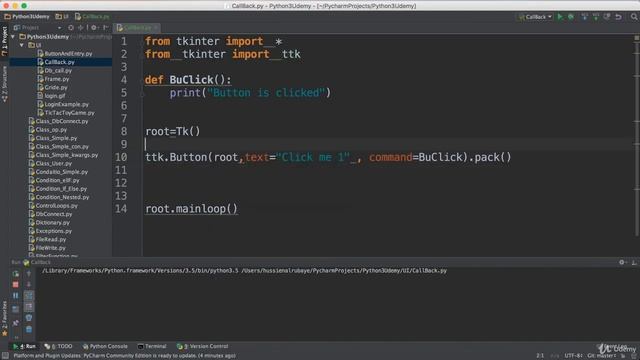Screen dimensions: 640x360
Task: Click the CallBack.py breadcrumb in navigation bar
Action: [x=92, y=17]
